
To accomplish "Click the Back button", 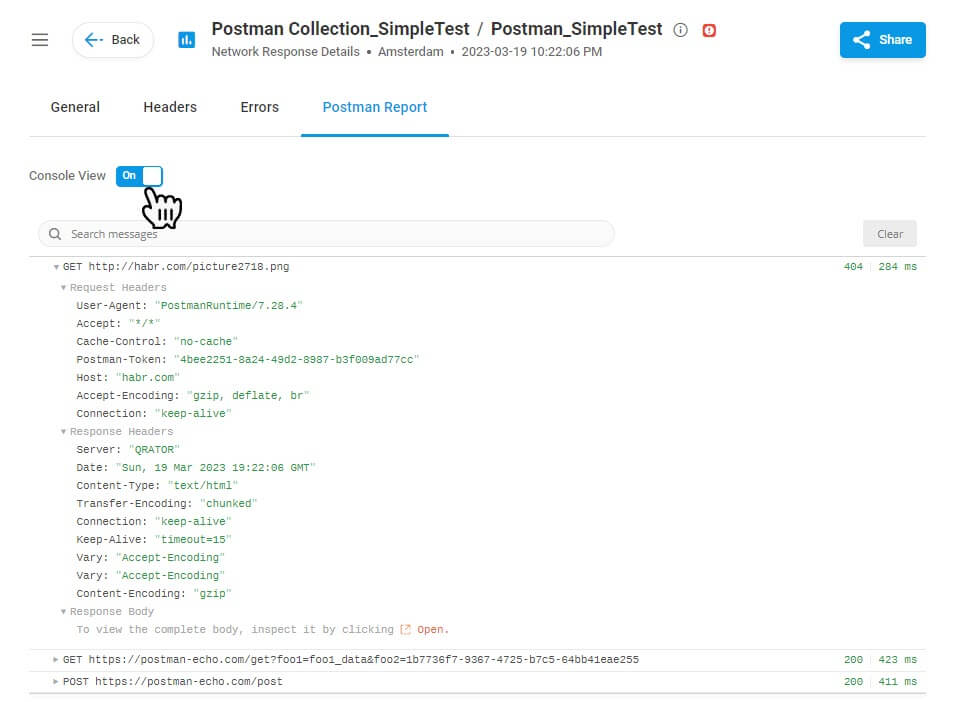I will [113, 40].
